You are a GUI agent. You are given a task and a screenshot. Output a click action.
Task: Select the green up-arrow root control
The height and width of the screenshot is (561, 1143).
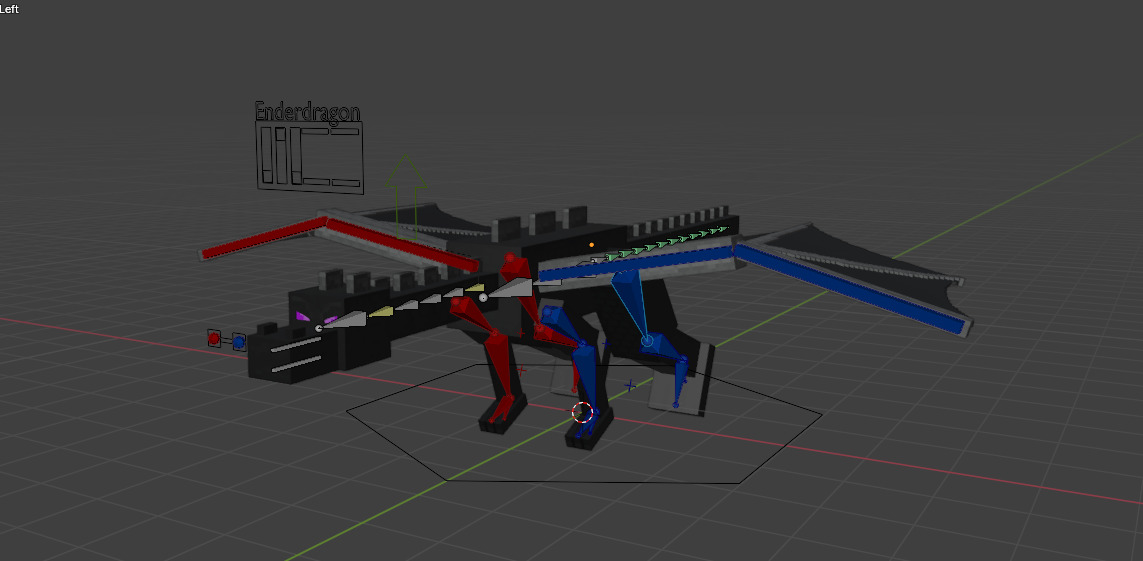pos(406,197)
